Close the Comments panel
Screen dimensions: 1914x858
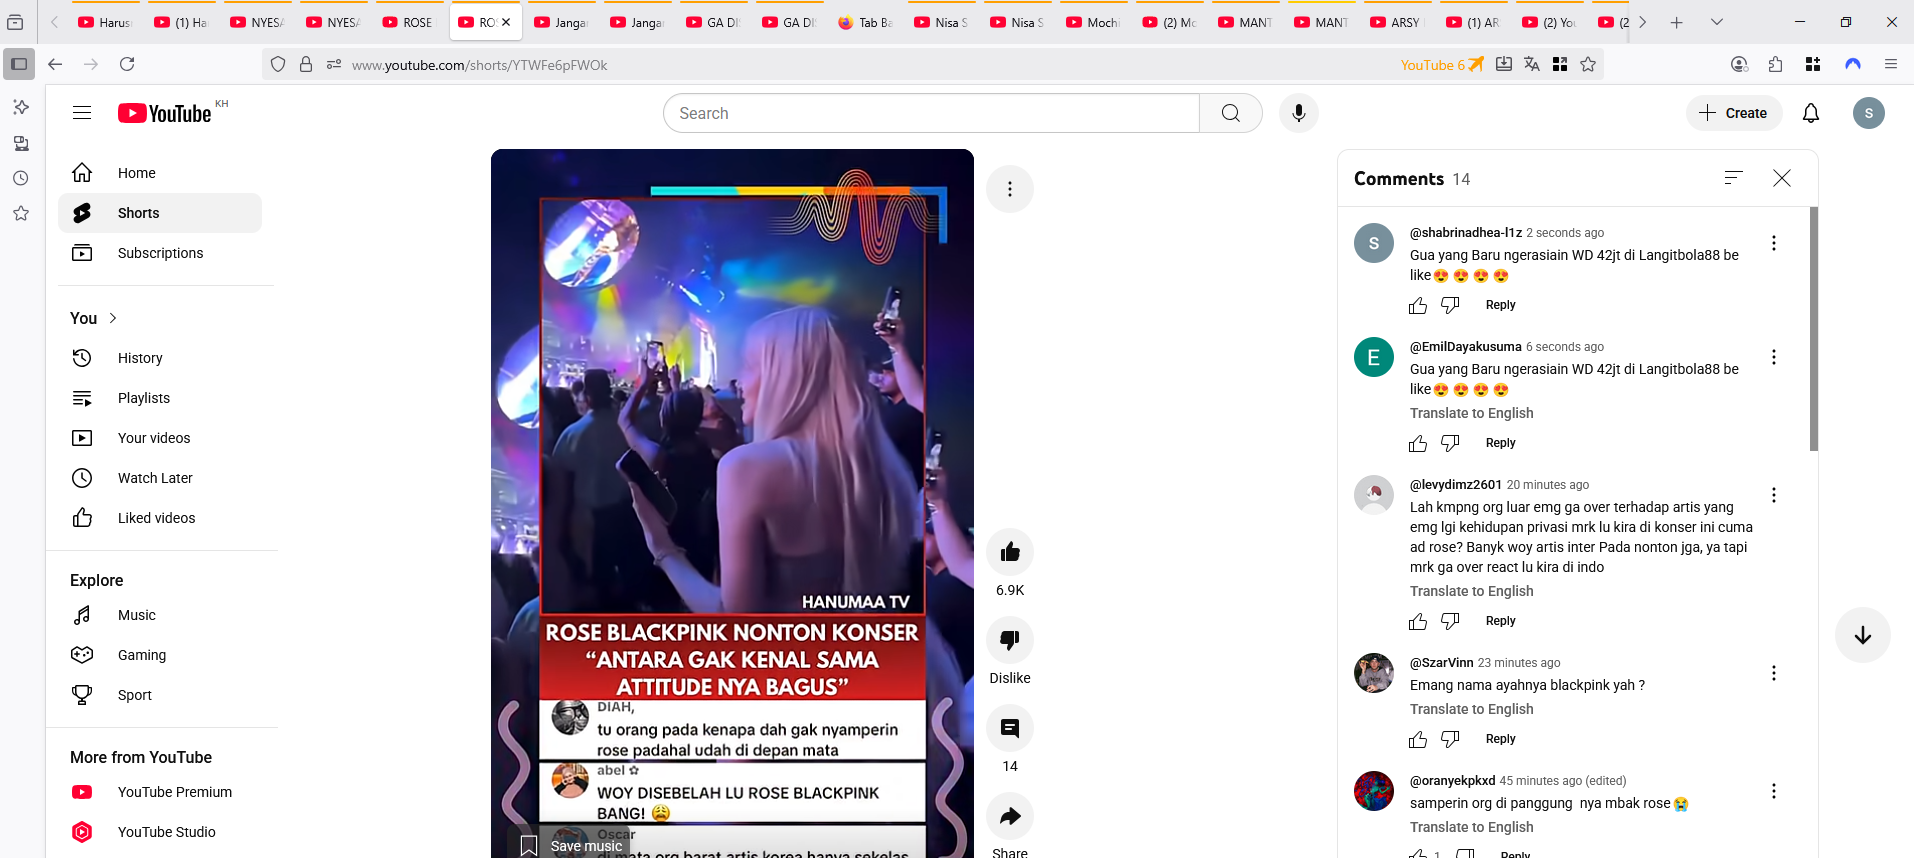1781,178
